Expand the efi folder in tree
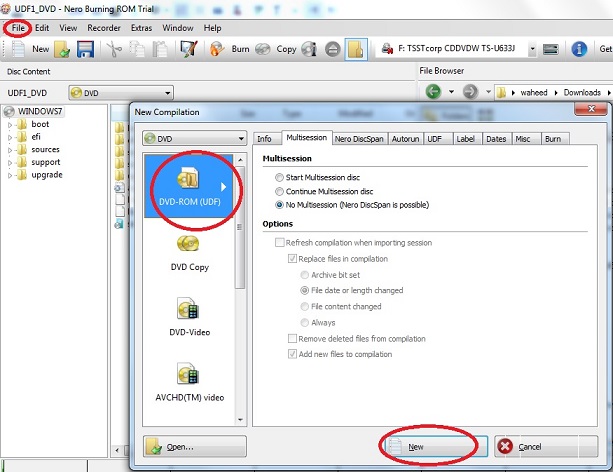The image size is (613, 472). click(10, 138)
